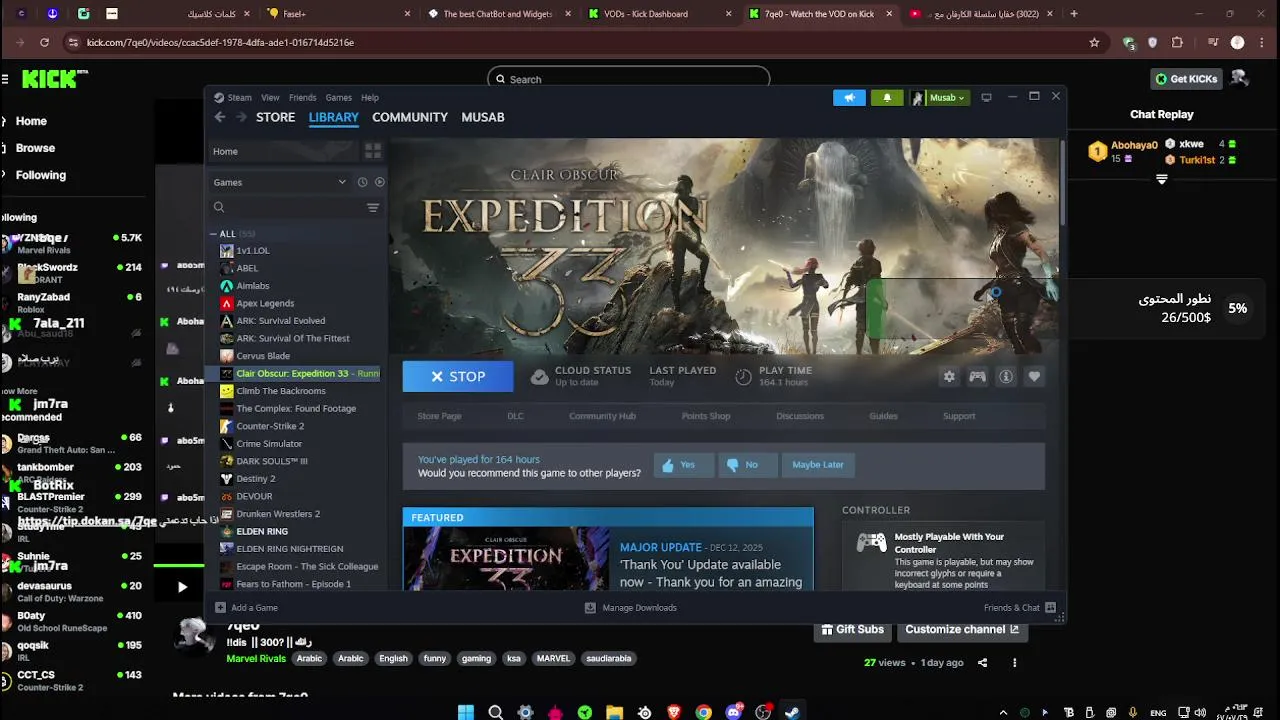The height and width of the screenshot is (720, 1280).
Task: Click the Steam announcements megaphone button
Action: coord(849,97)
